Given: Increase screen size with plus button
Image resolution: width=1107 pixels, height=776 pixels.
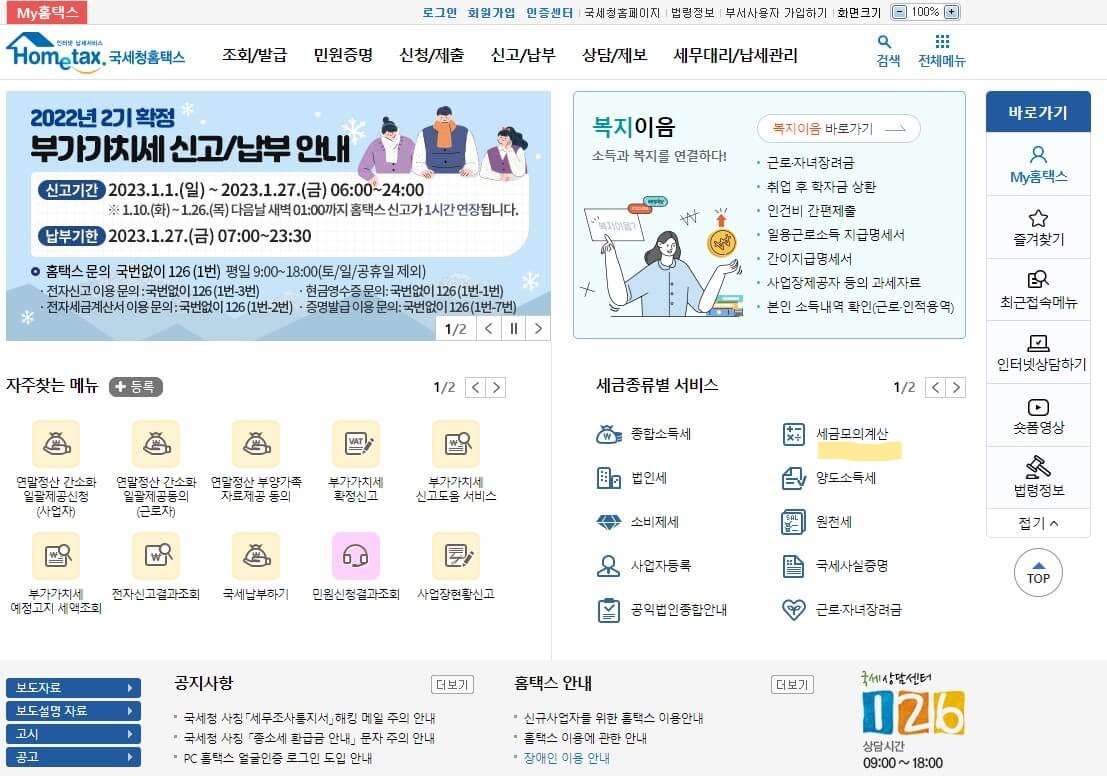Looking at the screenshot, I should pyautogui.click(x=952, y=12).
